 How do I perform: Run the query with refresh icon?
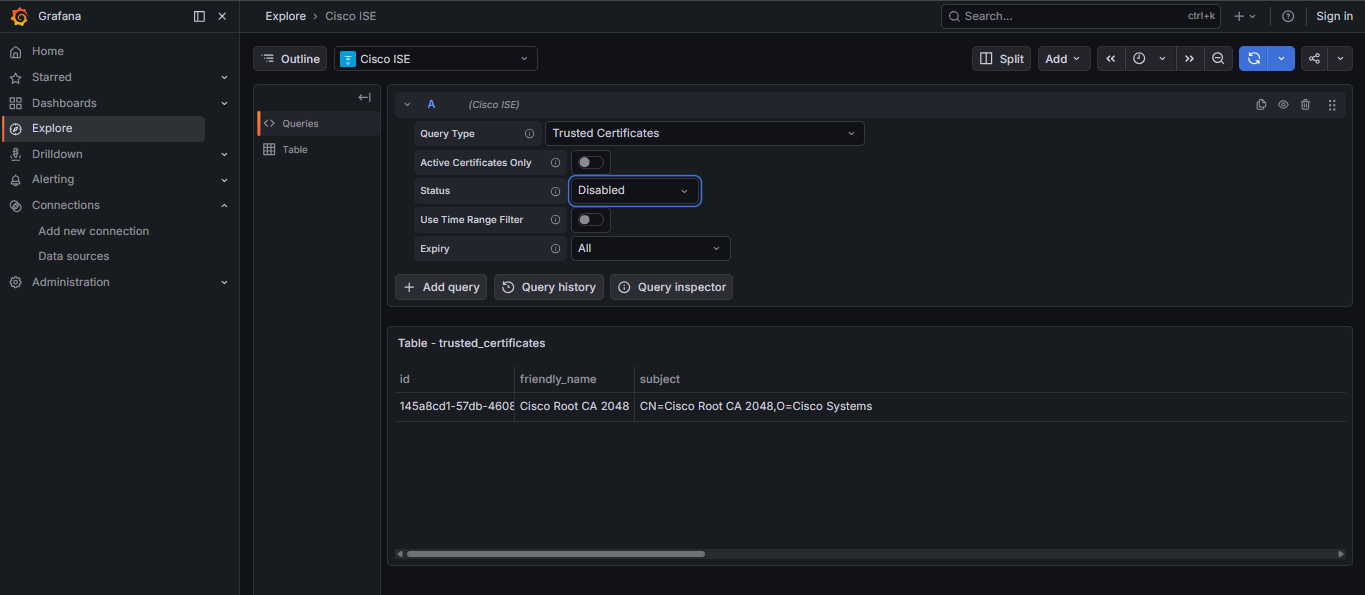click(x=1254, y=59)
